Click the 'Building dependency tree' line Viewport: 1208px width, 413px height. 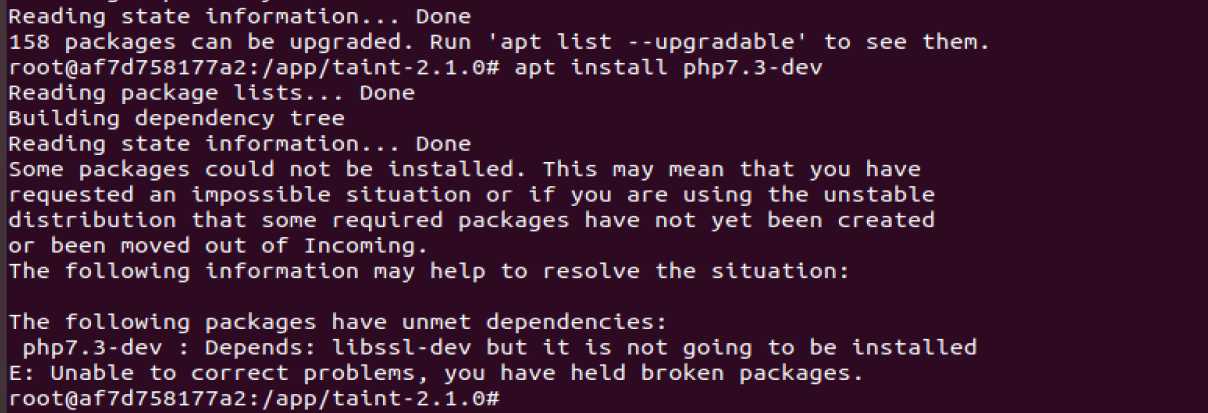coord(176,118)
